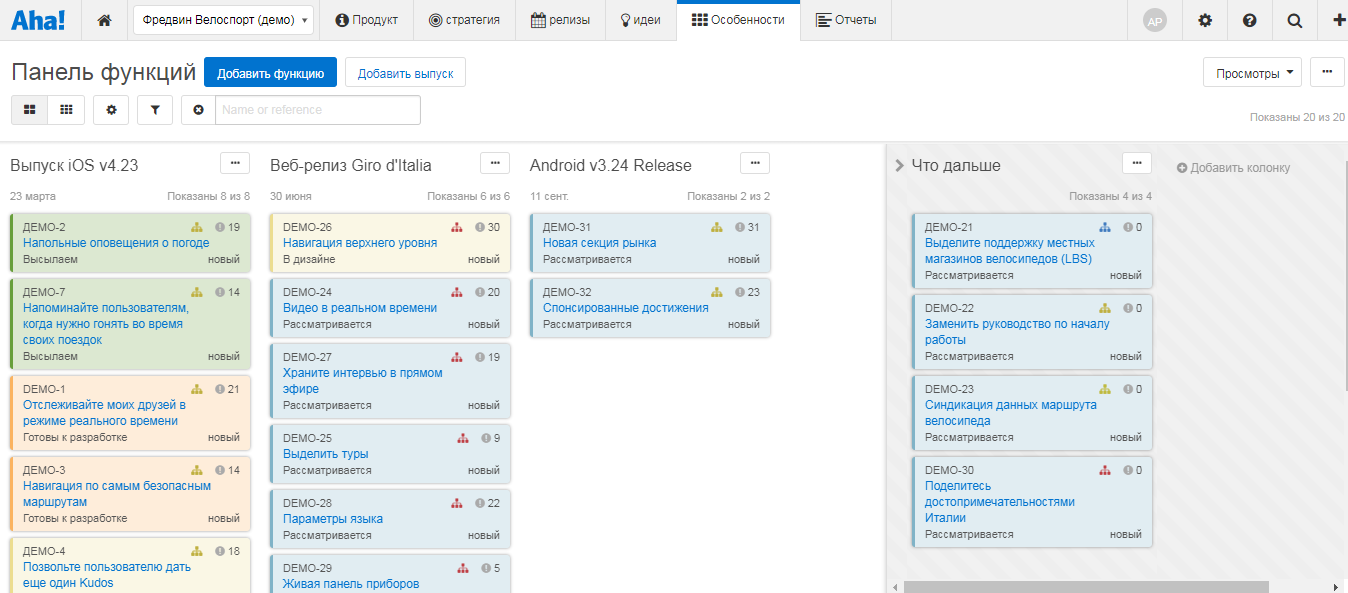Image resolution: width=1348 pixels, height=593 pixels.
Task: Open the filter funnel button
Action: [155, 110]
